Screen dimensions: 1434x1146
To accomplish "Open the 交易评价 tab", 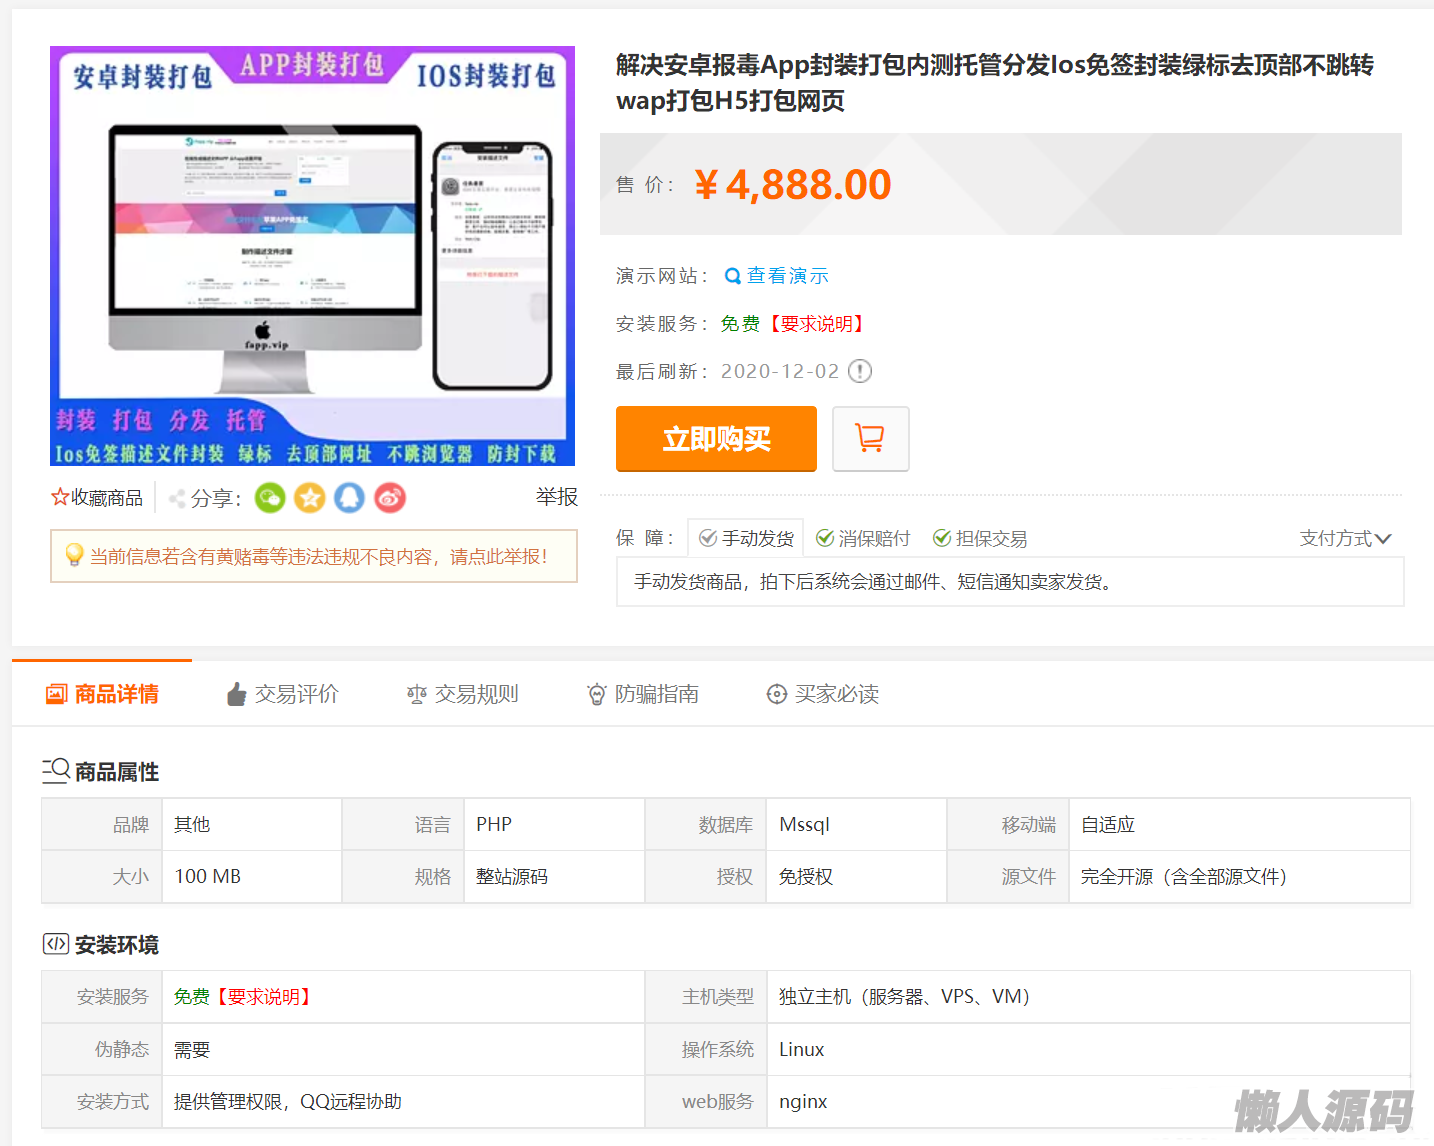I will pyautogui.click(x=283, y=694).
